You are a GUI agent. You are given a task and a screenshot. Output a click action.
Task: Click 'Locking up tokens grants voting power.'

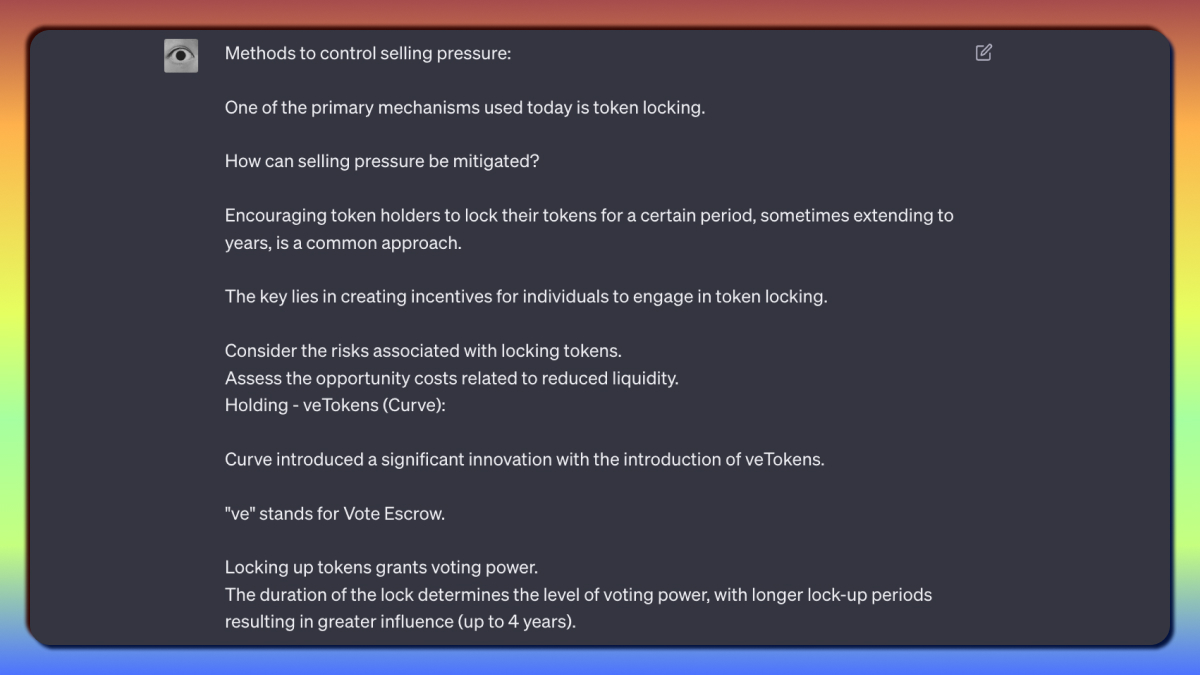coord(381,567)
